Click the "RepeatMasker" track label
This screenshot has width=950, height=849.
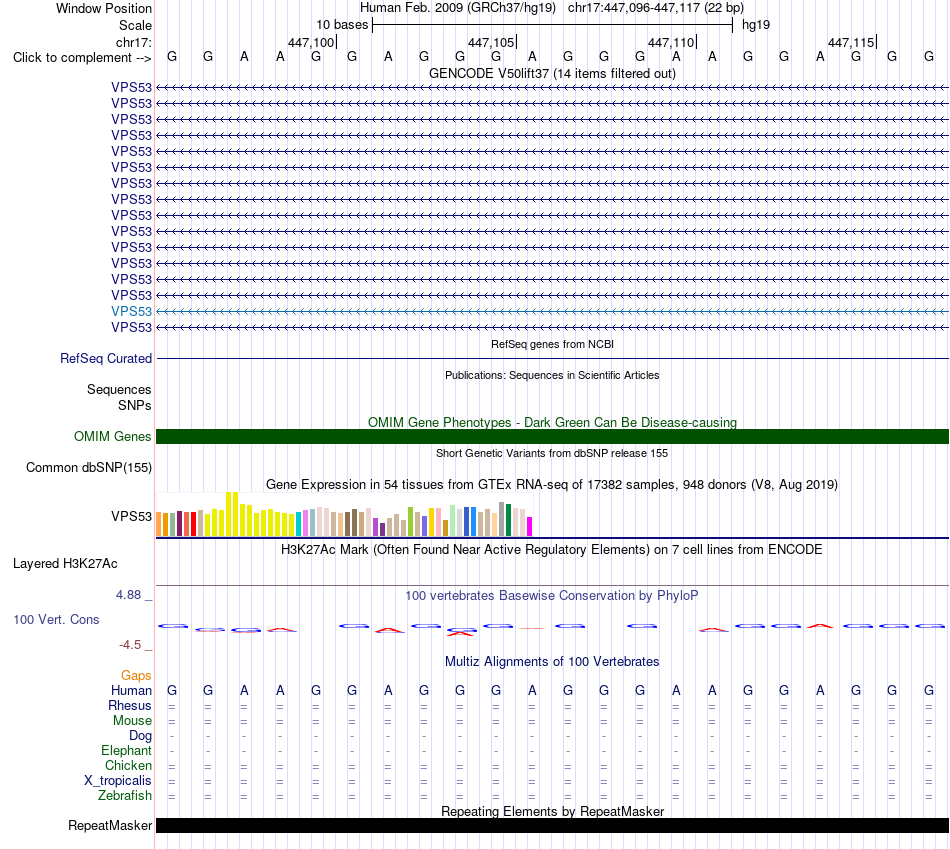coord(110,825)
